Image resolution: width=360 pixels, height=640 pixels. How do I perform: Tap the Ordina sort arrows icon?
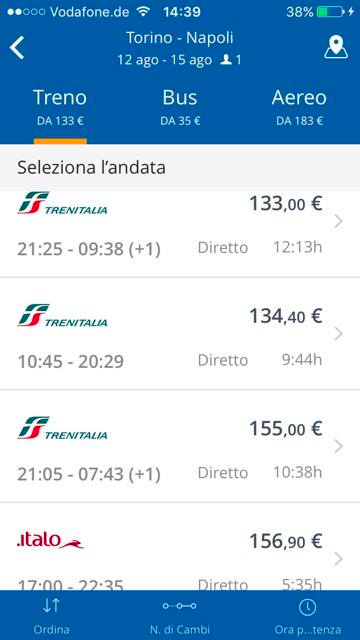pos(51,606)
